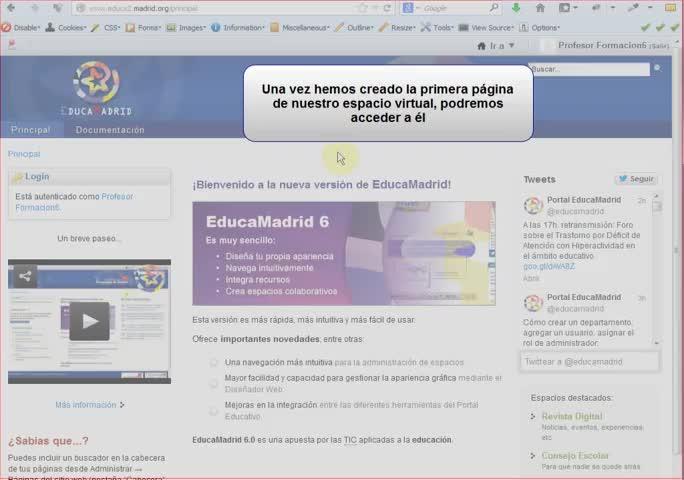Expand the 'Ir a' navigation dropdown
The width and height of the screenshot is (684, 480).
496,45
